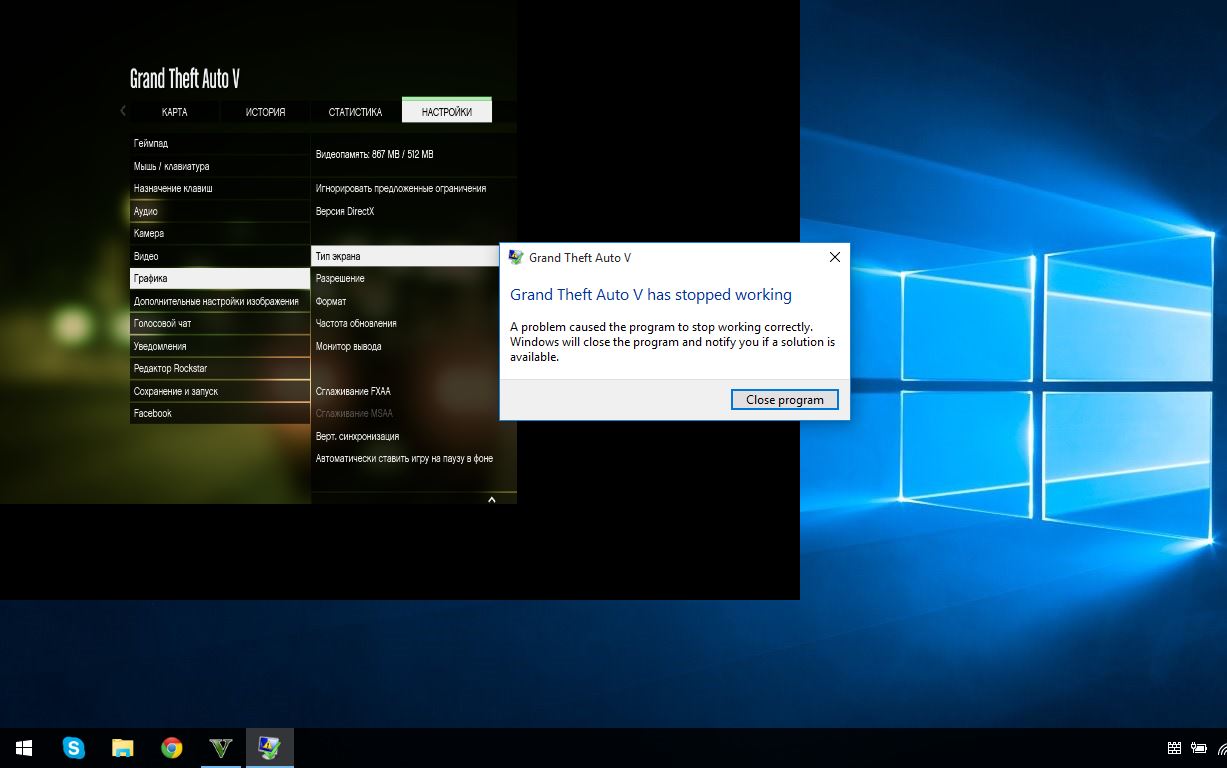The image size is (1227, 768).
Task: Click the left arrow beside the tabs
Action: tap(123, 111)
